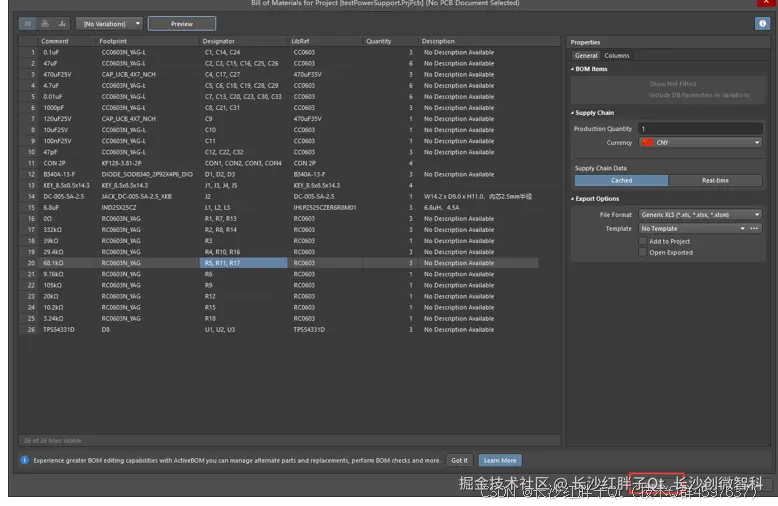Switch to the General tab
This screenshot has height=506, width=778.
tap(586, 56)
